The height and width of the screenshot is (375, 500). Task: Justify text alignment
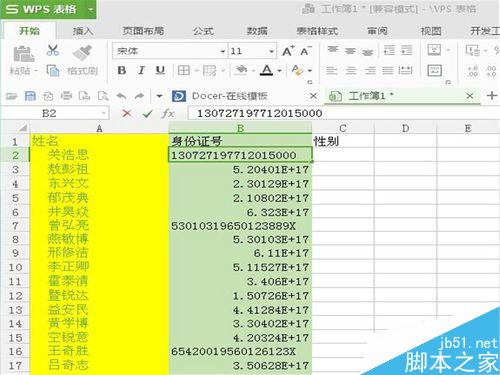(x=387, y=70)
